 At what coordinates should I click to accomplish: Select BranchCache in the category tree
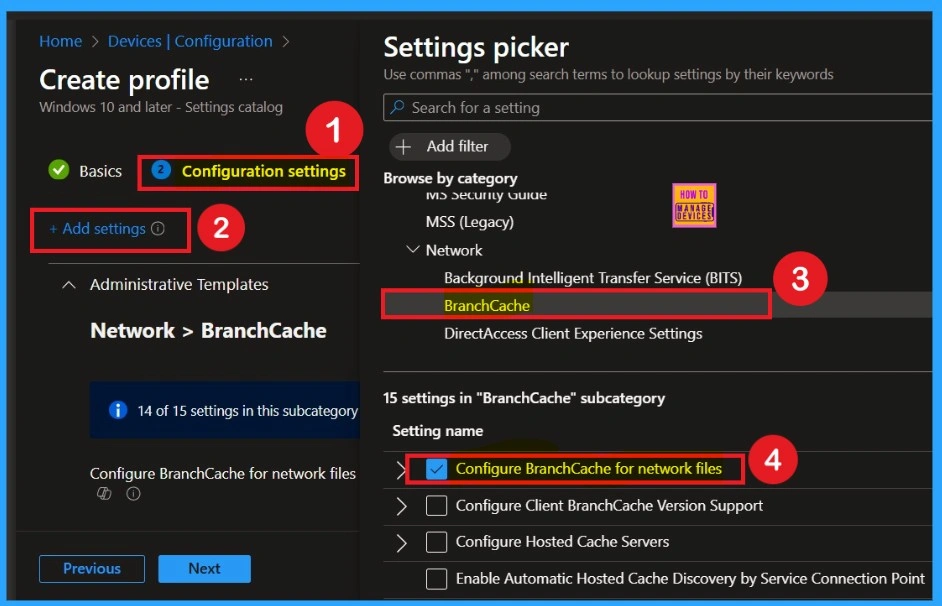487,305
